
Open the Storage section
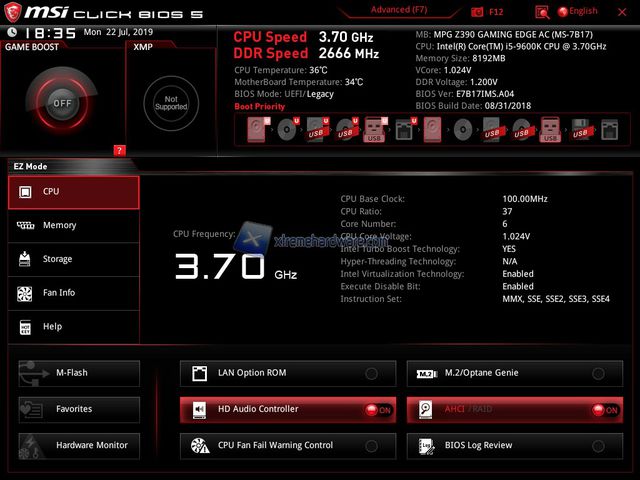[x=73, y=259]
